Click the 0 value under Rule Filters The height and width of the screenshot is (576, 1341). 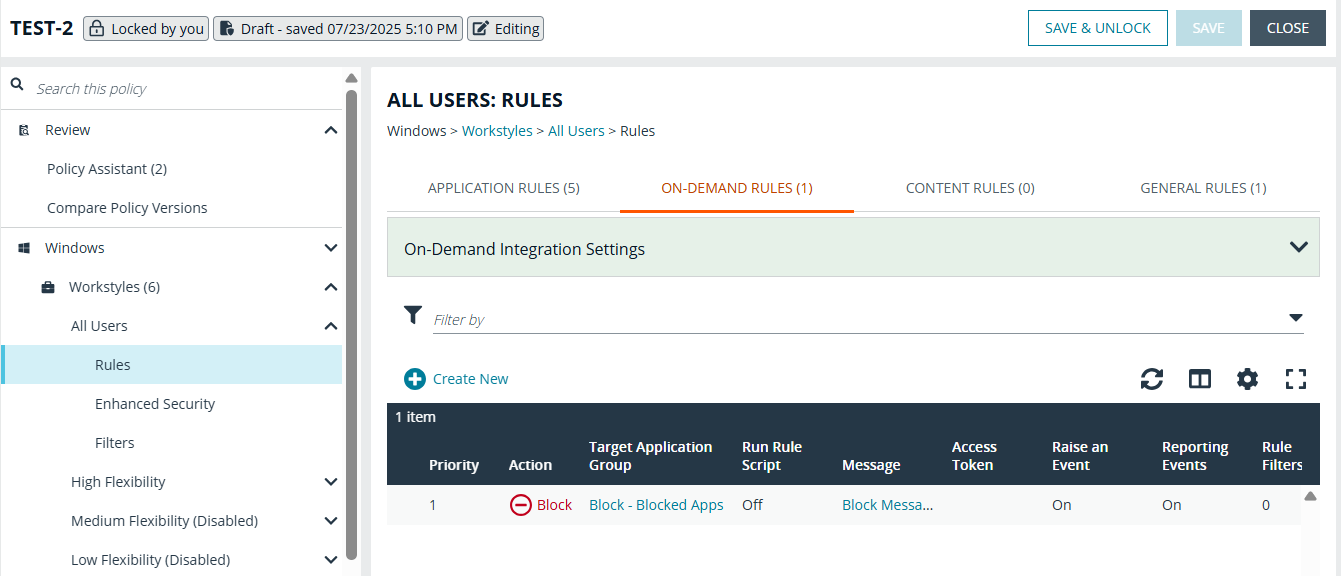click(x=1266, y=505)
